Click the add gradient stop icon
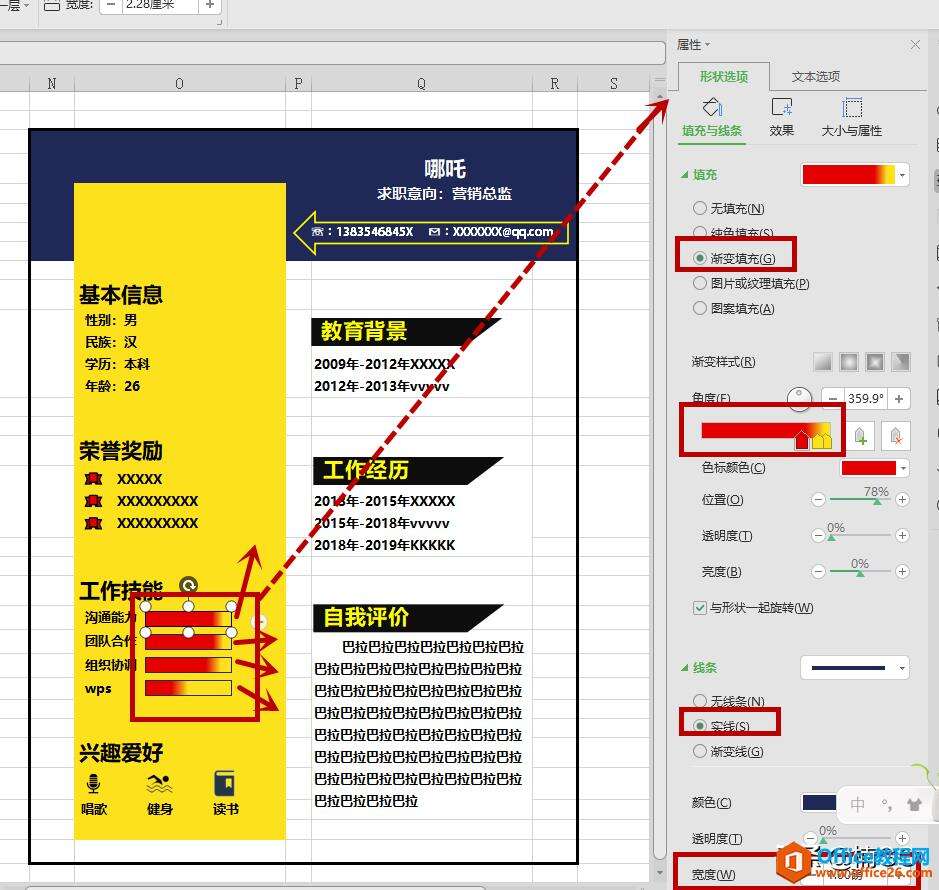Image resolution: width=939 pixels, height=890 pixels. click(x=860, y=435)
